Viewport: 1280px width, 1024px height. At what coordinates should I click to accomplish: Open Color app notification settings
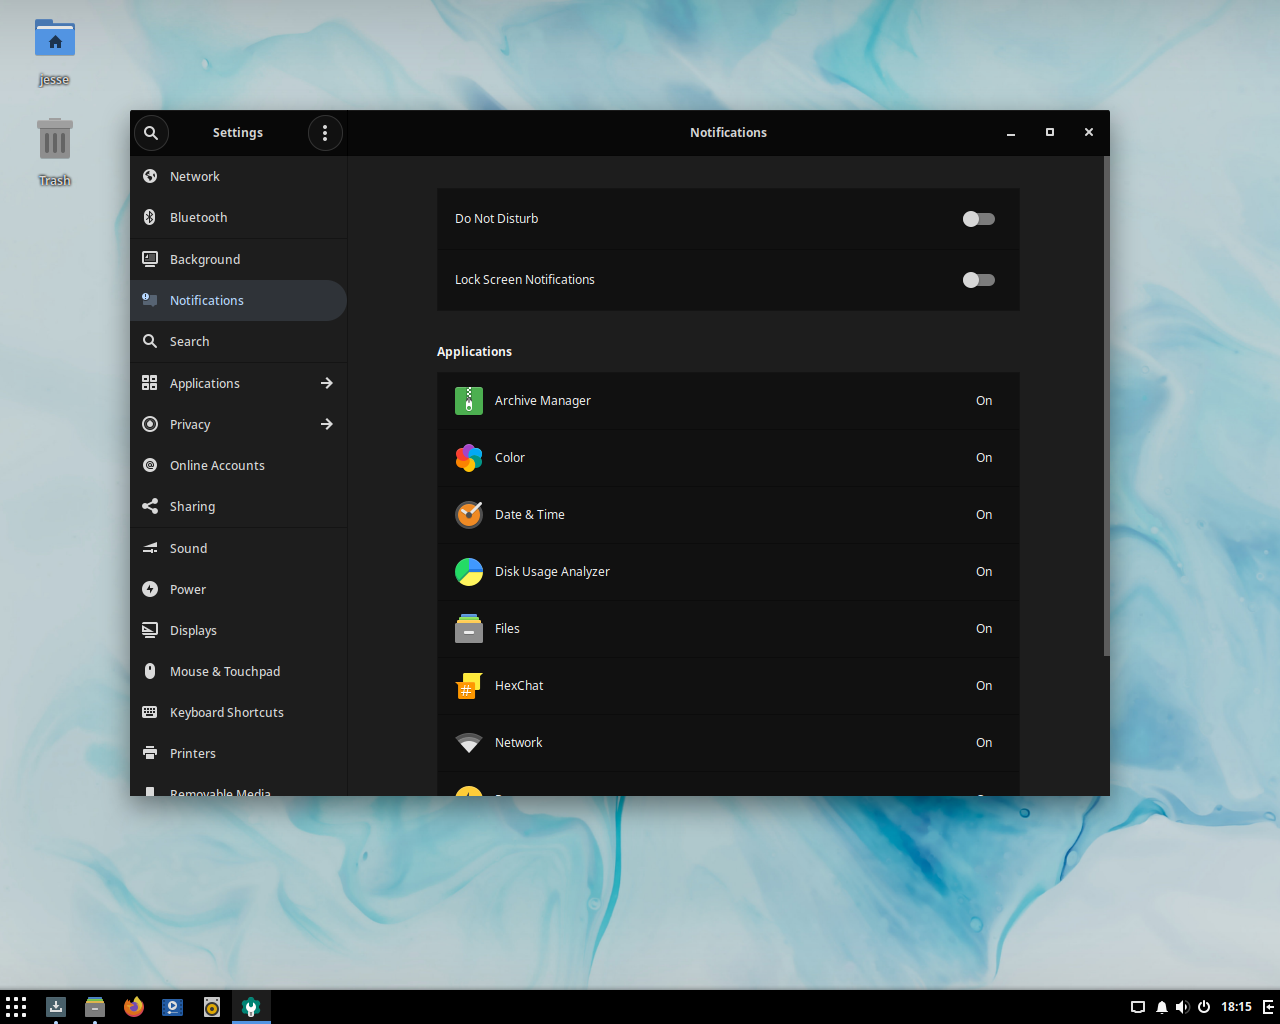click(x=728, y=458)
